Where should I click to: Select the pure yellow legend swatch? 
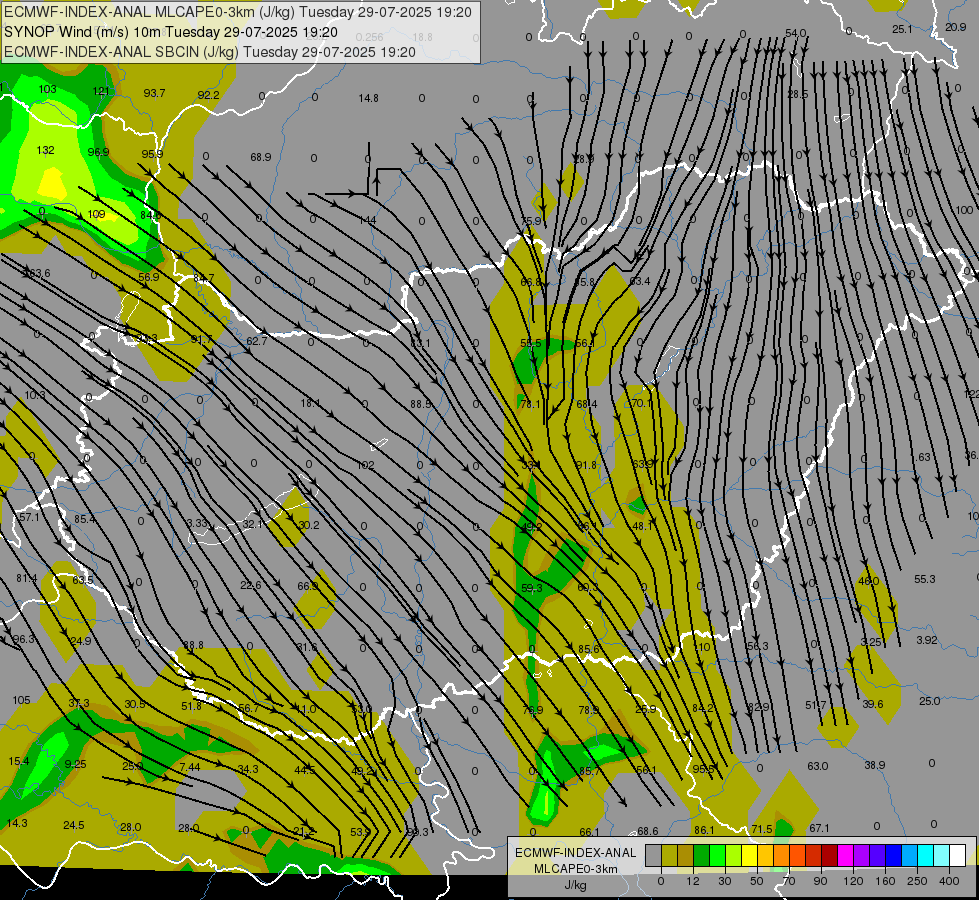pyautogui.click(x=749, y=856)
